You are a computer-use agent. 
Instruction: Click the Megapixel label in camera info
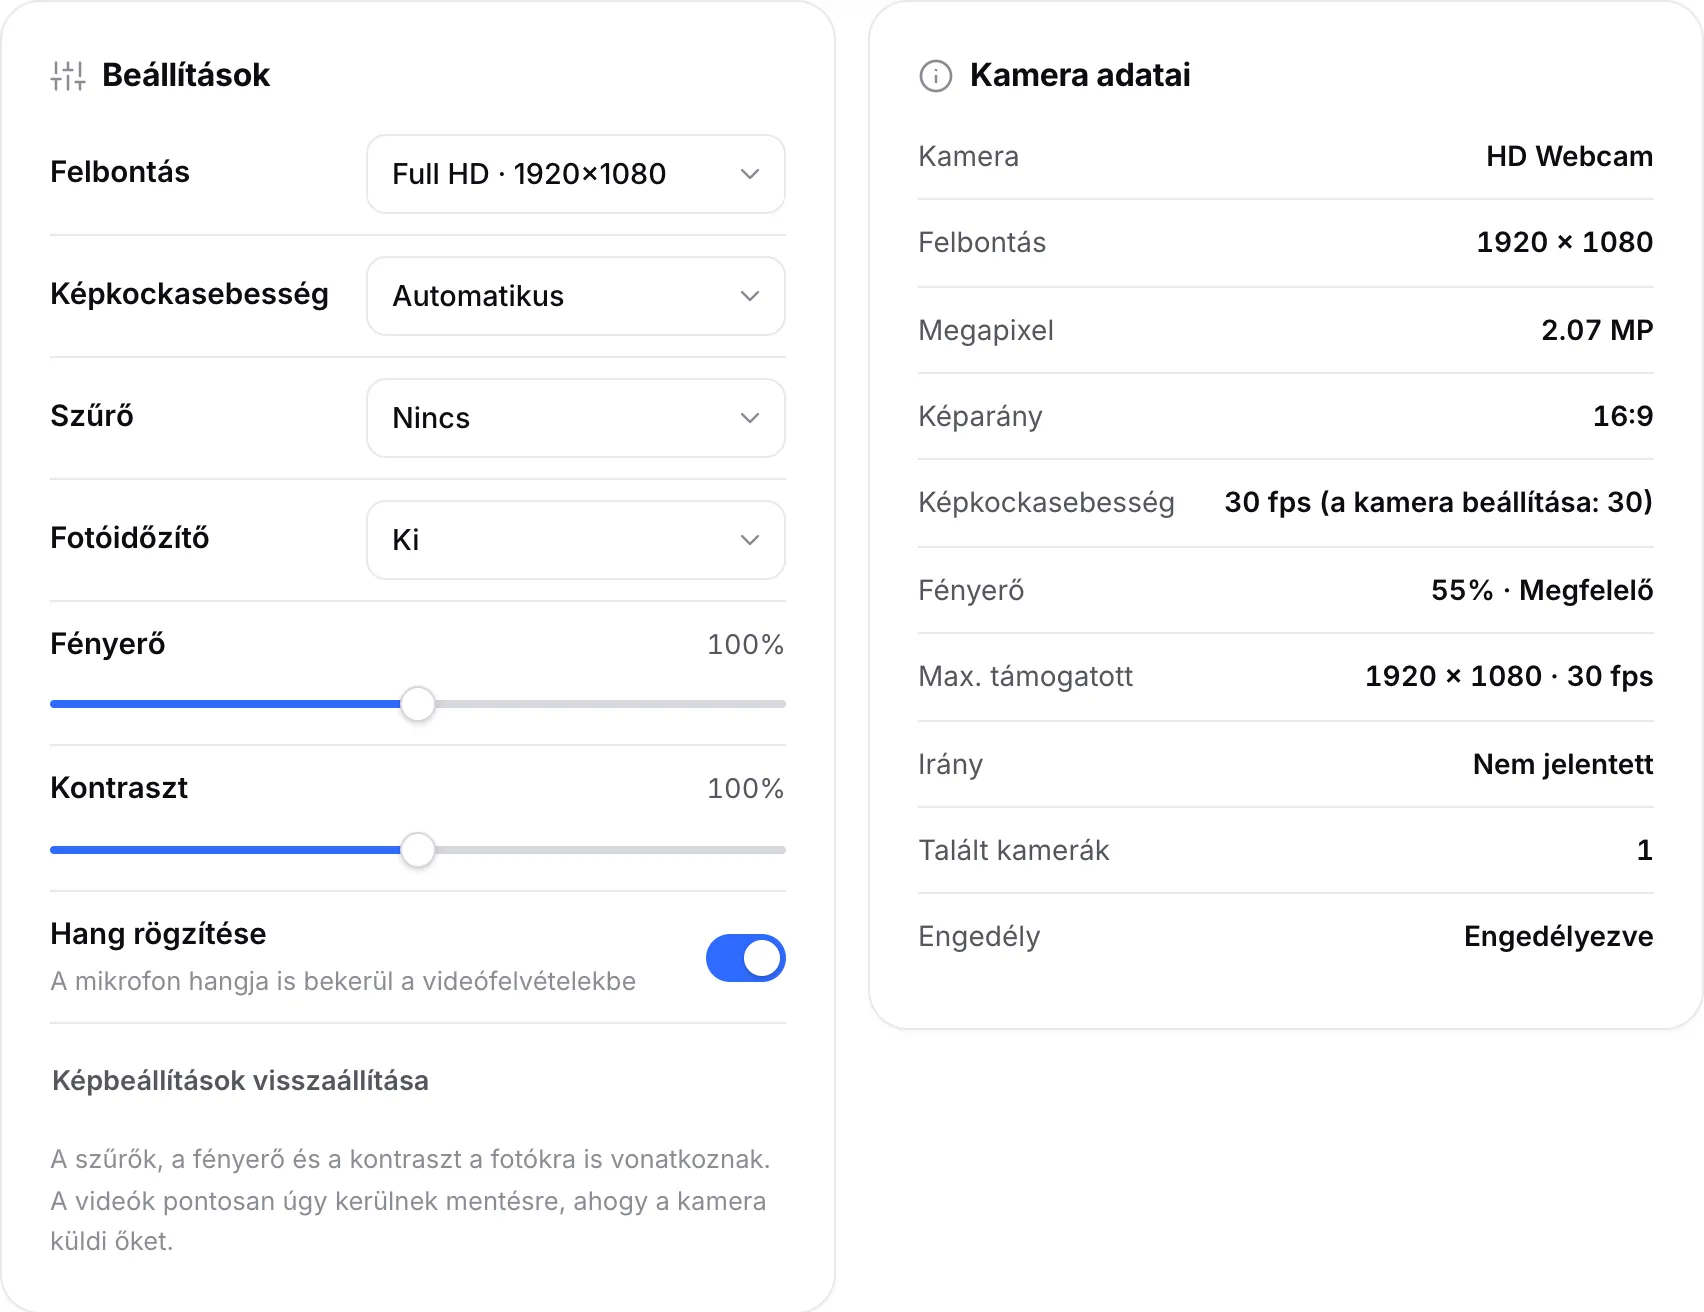click(986, 330)
